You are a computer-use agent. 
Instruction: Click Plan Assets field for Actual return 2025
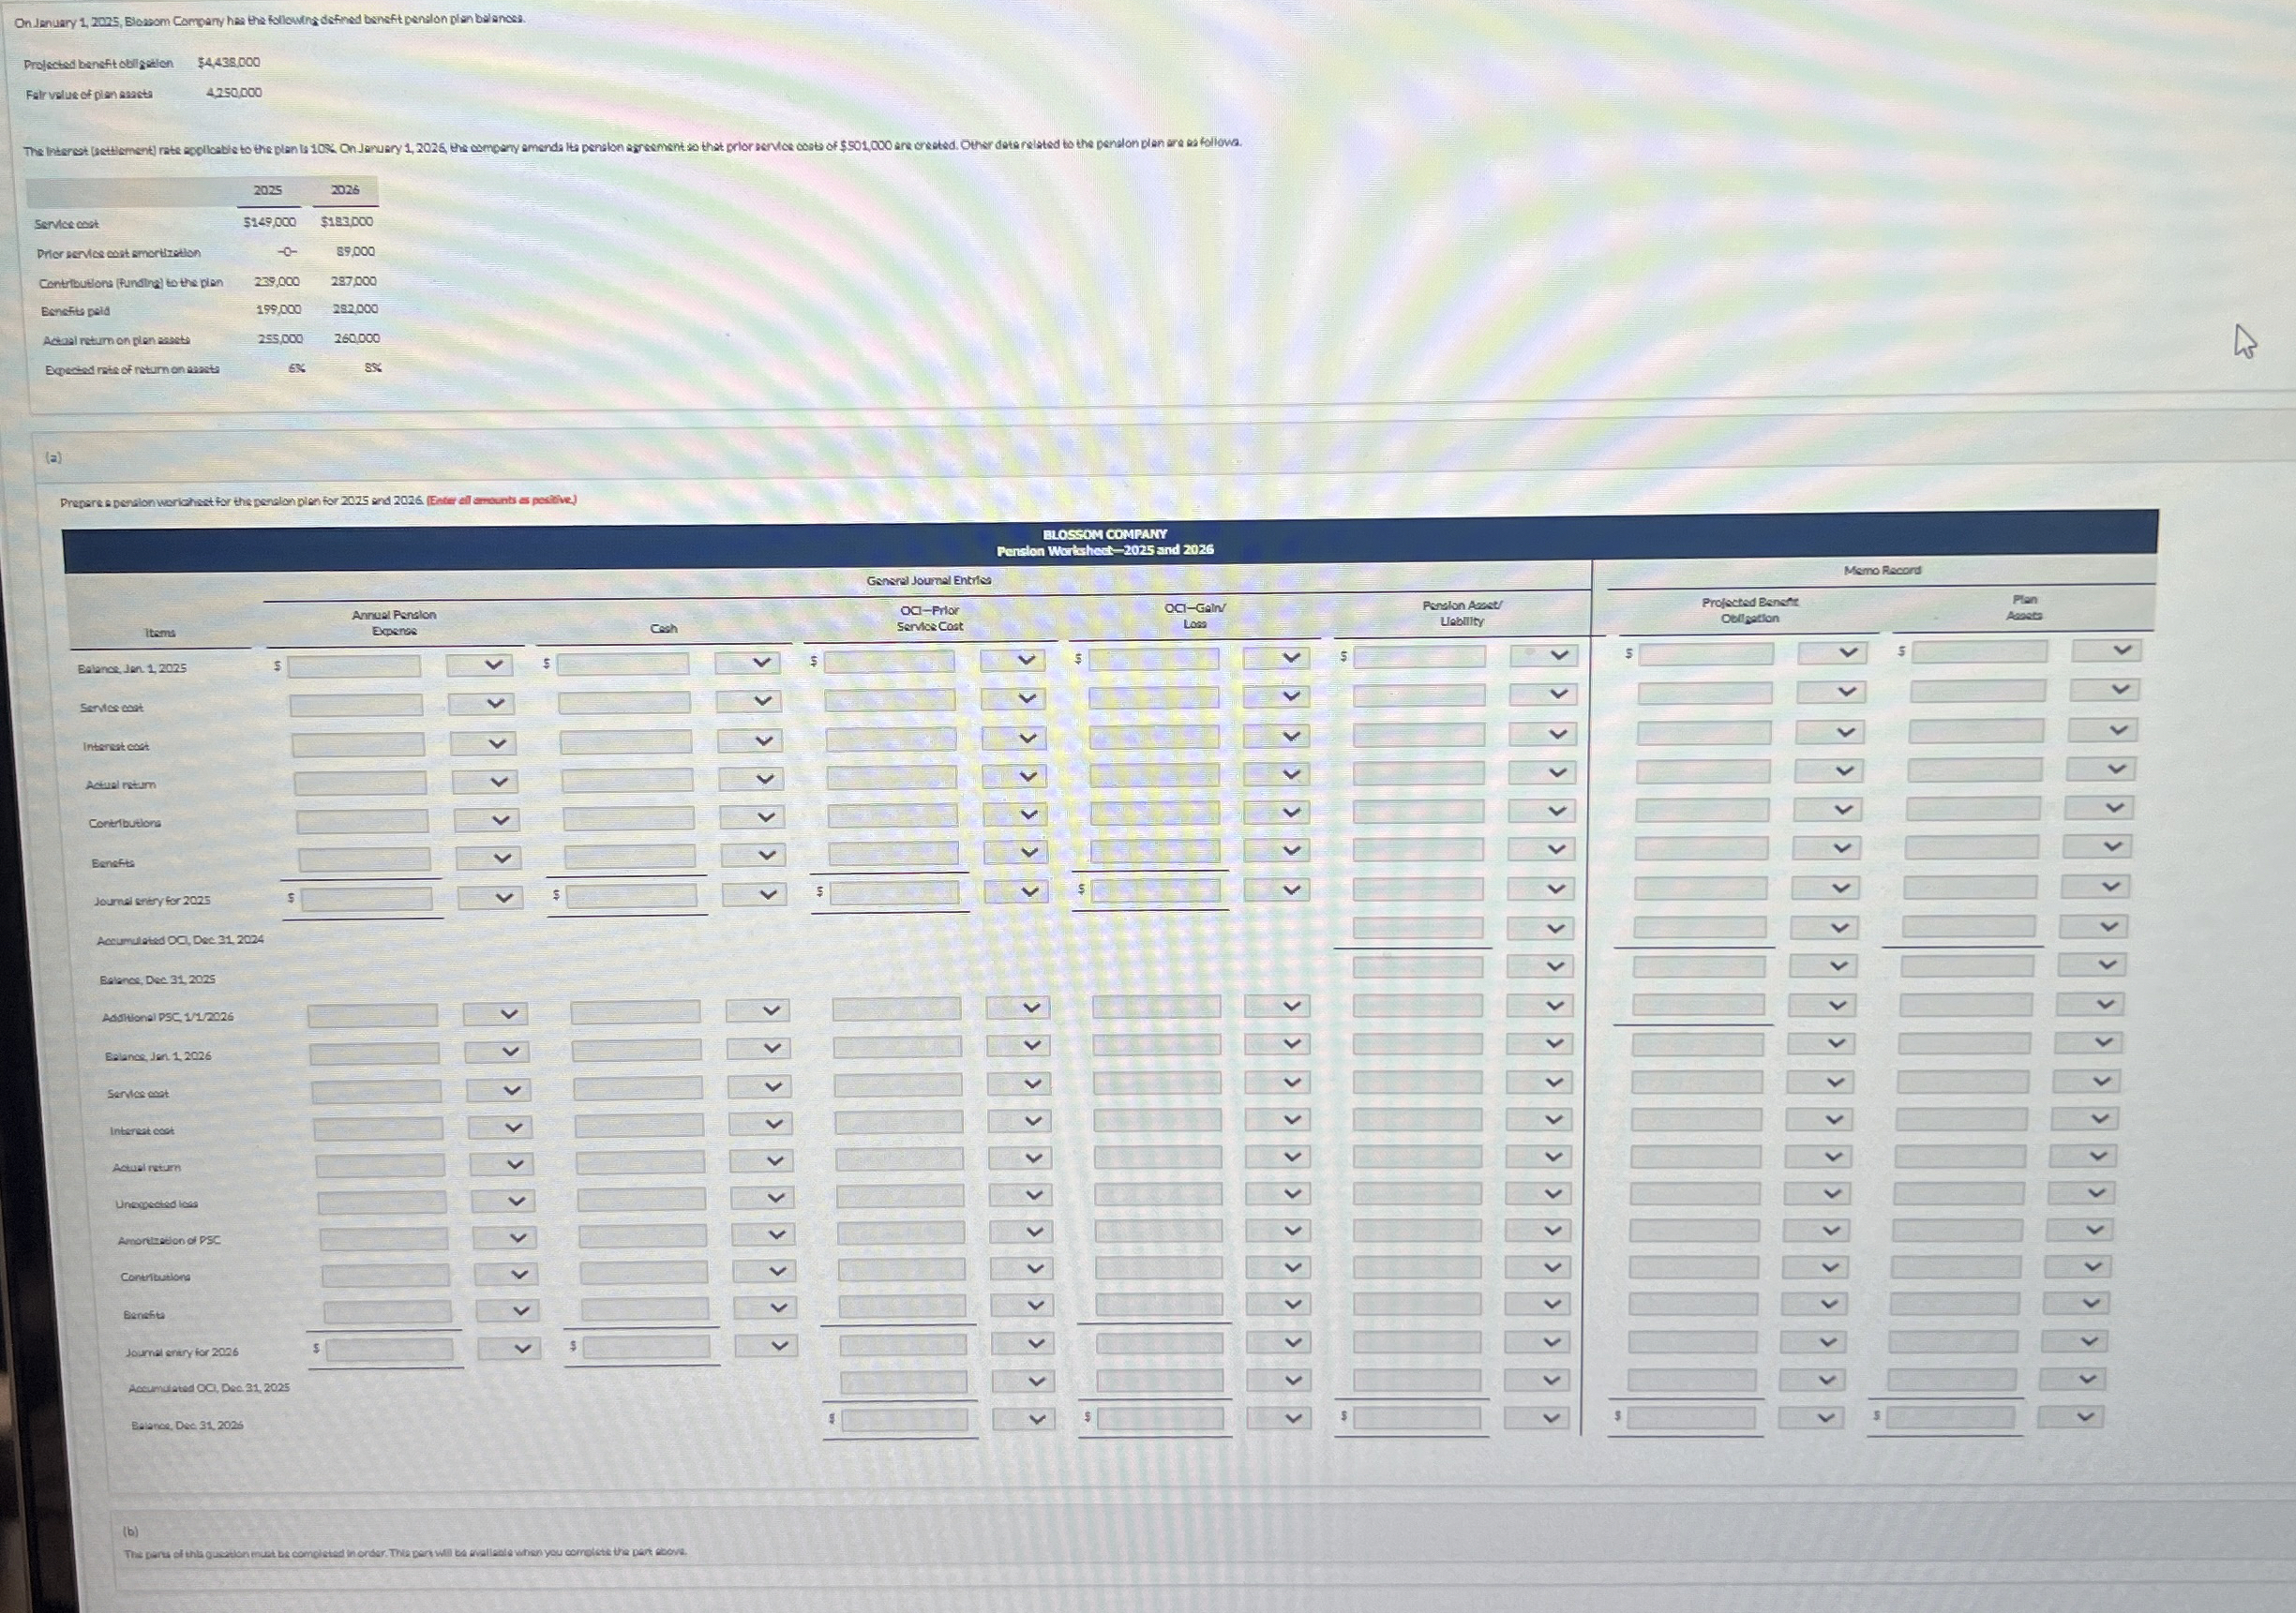coord(1974,770)
